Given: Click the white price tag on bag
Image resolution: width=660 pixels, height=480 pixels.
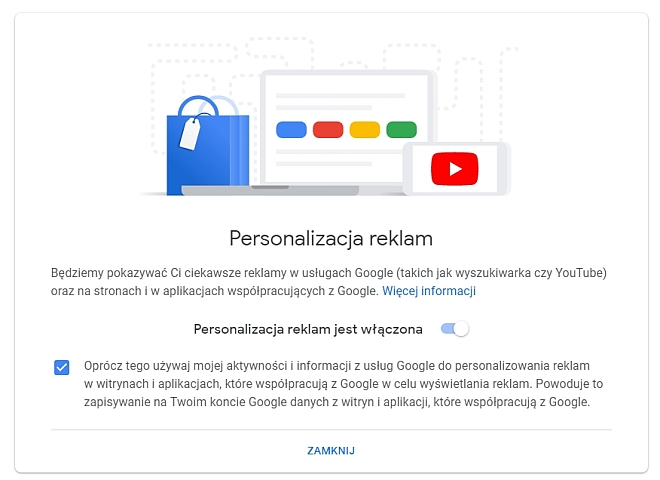Looking at the screenshot, I should (x=190, y=133).
